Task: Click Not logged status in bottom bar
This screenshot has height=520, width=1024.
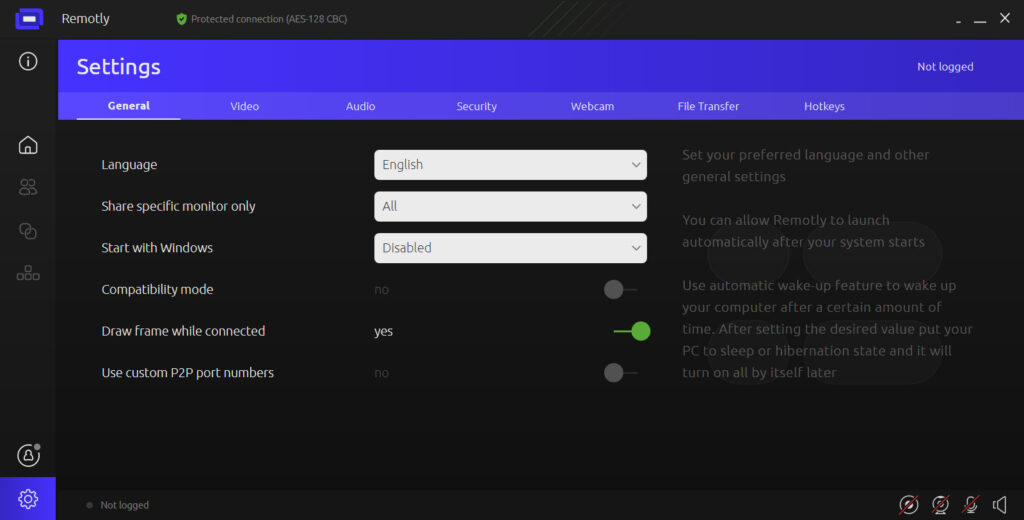Action: (x=124, y=505)
